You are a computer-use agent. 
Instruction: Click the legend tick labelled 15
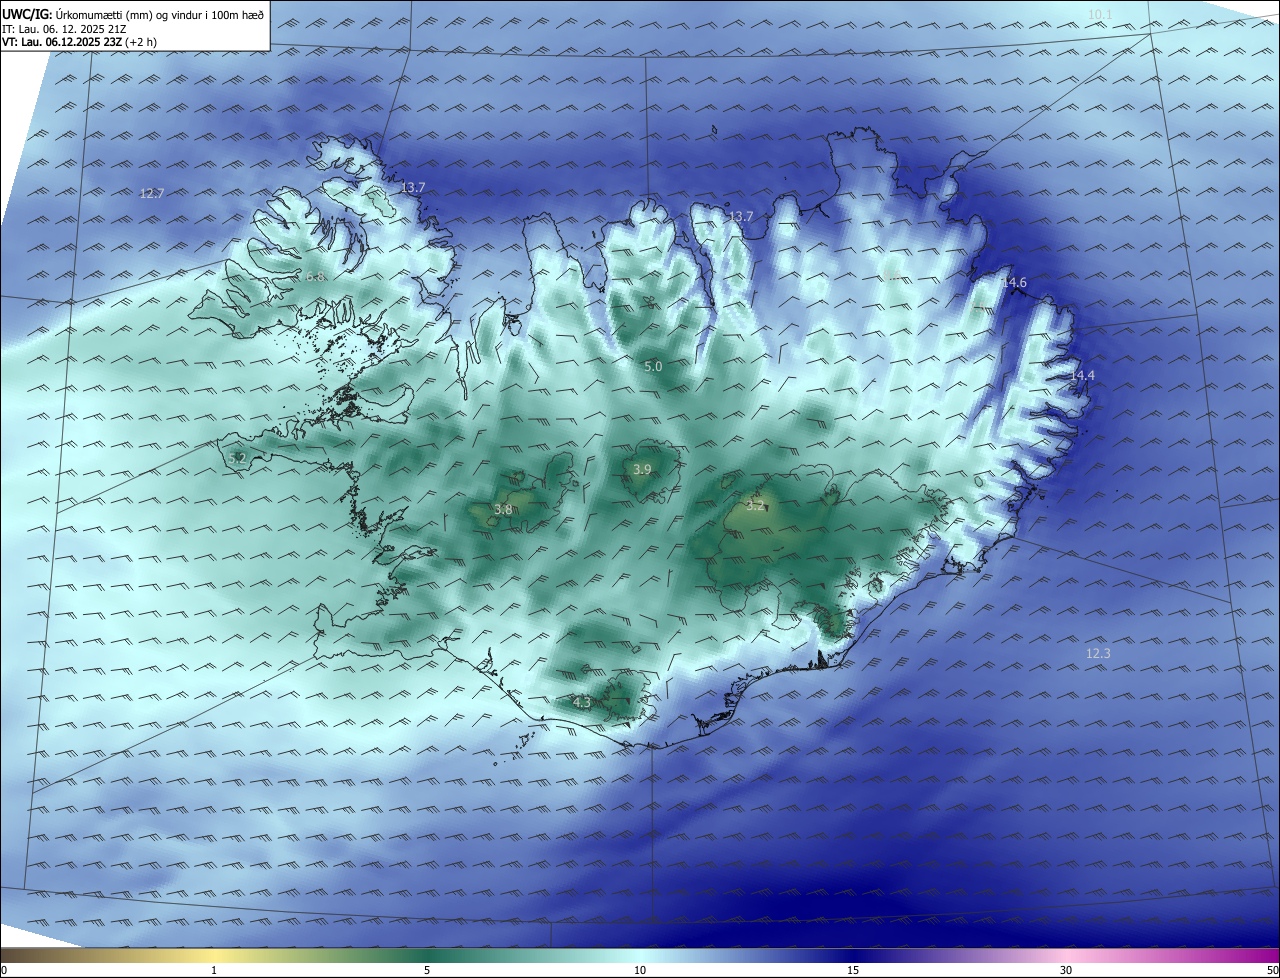853,970
